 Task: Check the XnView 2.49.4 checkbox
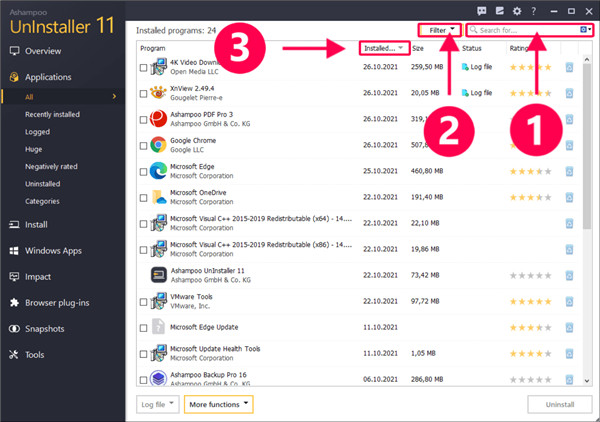click(143, 94)
